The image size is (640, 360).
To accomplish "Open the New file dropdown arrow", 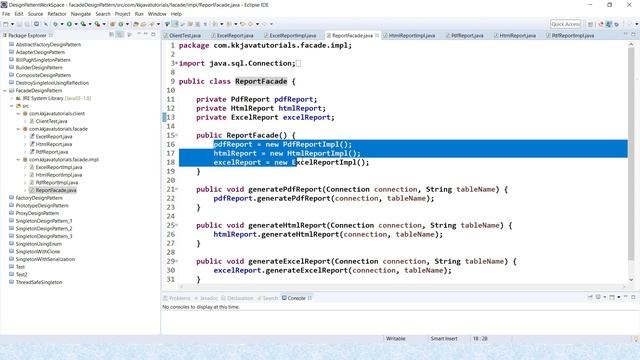I will coord(12,24).
